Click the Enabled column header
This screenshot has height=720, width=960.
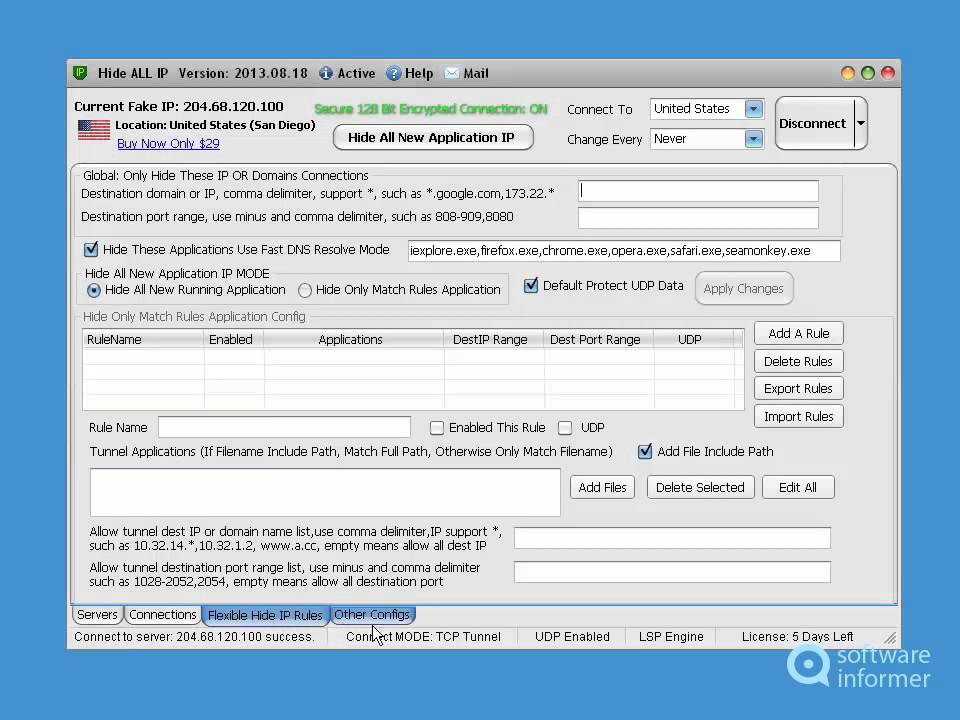pos(233,339)
